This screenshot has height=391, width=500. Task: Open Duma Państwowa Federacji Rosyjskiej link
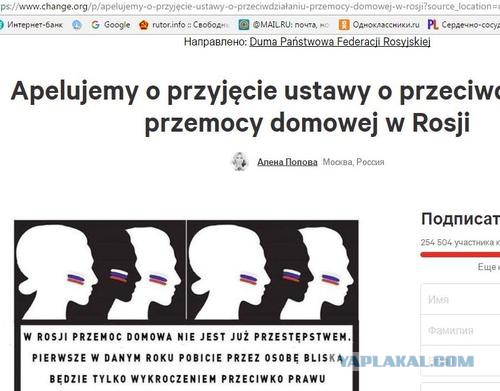pyautogui.click(x=340, y=42)
